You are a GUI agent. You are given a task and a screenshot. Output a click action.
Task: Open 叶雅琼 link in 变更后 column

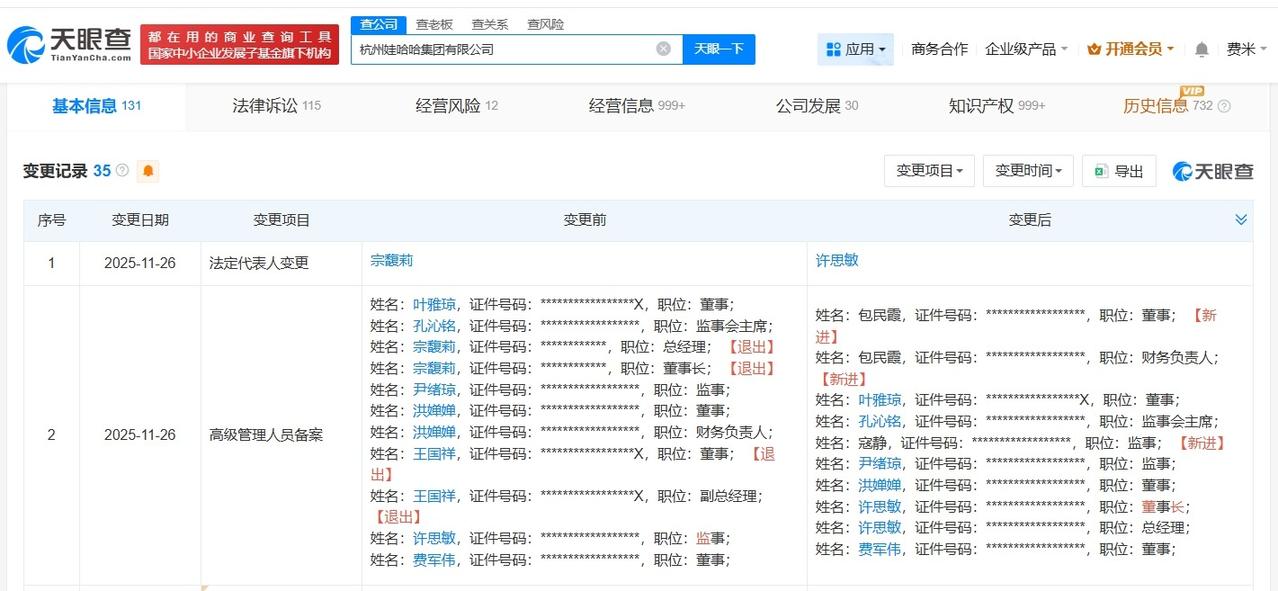point(879,399)
